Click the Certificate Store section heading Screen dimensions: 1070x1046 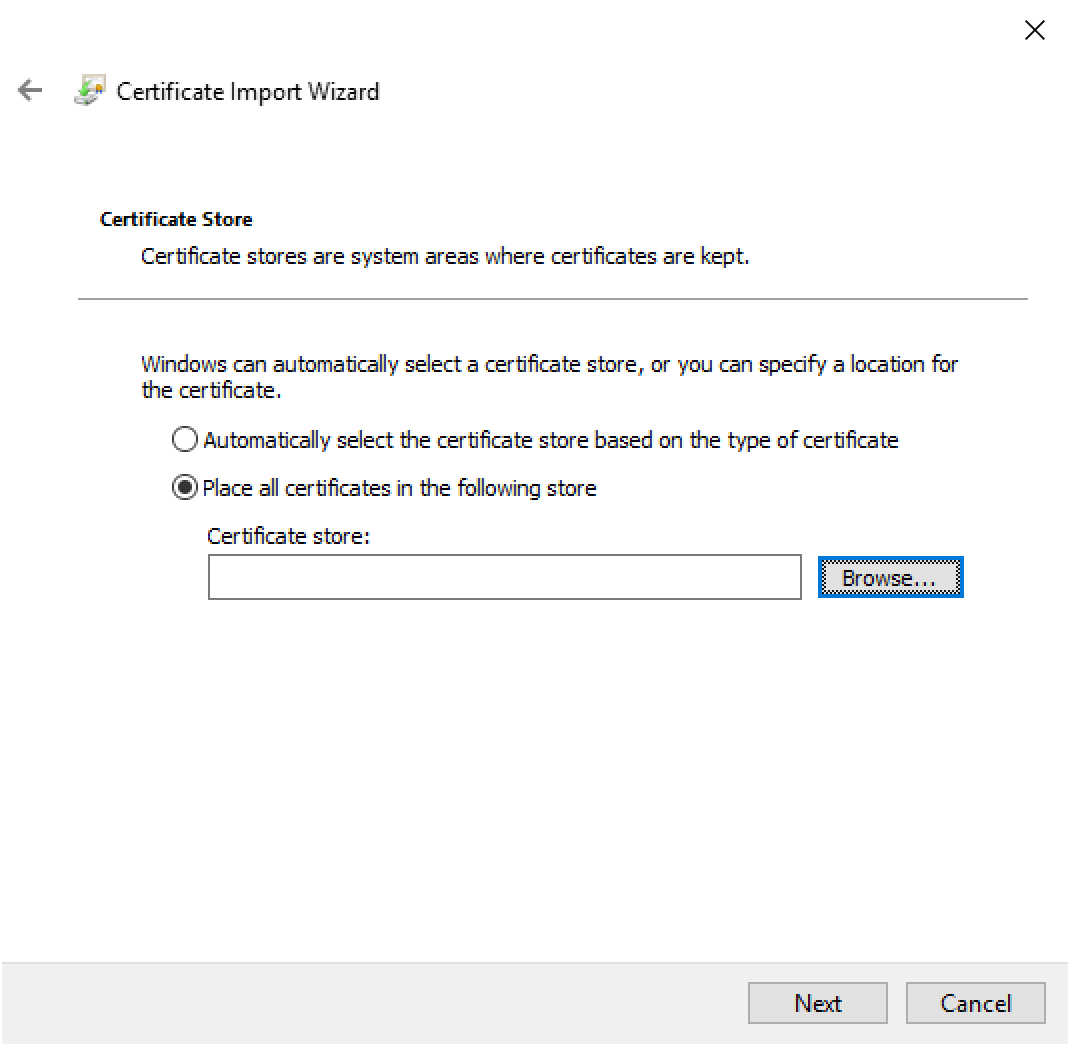[176, 219]
